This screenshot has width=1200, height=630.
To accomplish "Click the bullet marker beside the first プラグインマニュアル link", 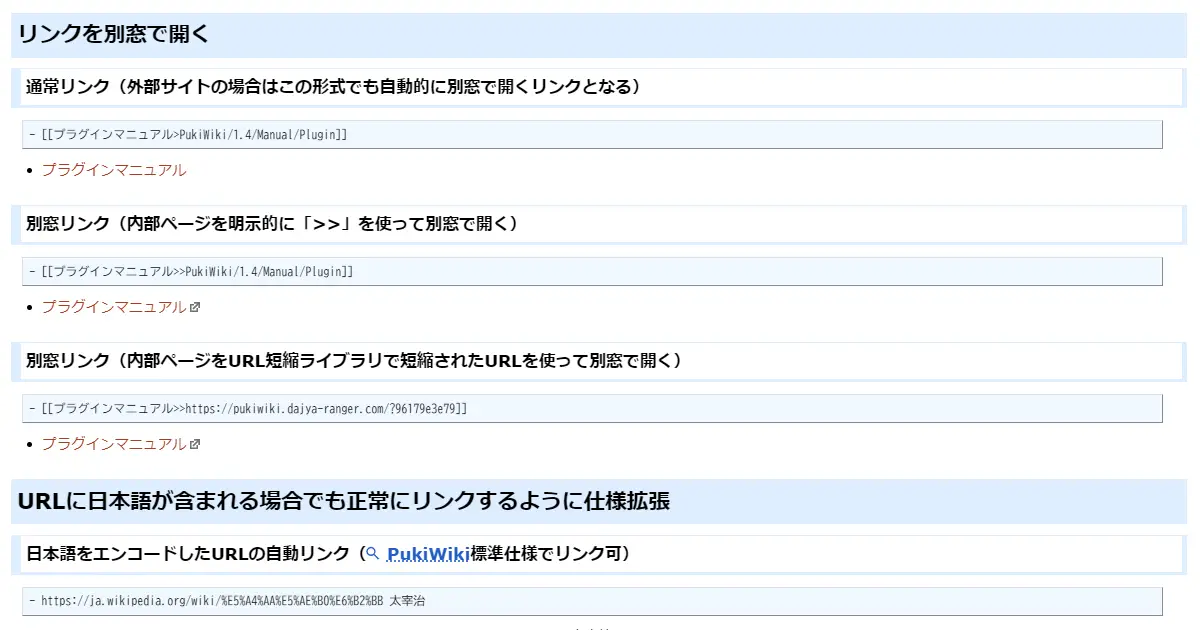I will click(x=27, y=170).
